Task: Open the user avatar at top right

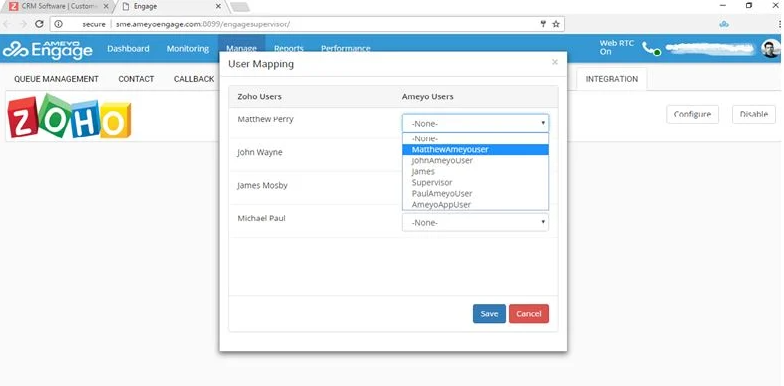Action: (x=770, y=48)
